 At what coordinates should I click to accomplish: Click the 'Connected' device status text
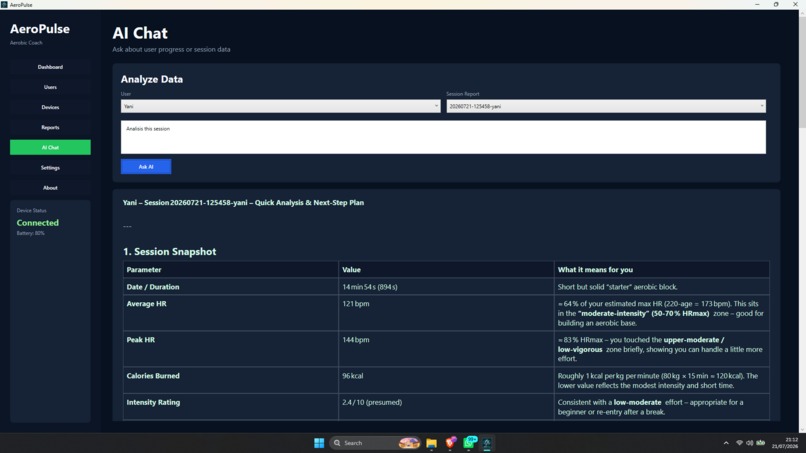coord(38,223)
